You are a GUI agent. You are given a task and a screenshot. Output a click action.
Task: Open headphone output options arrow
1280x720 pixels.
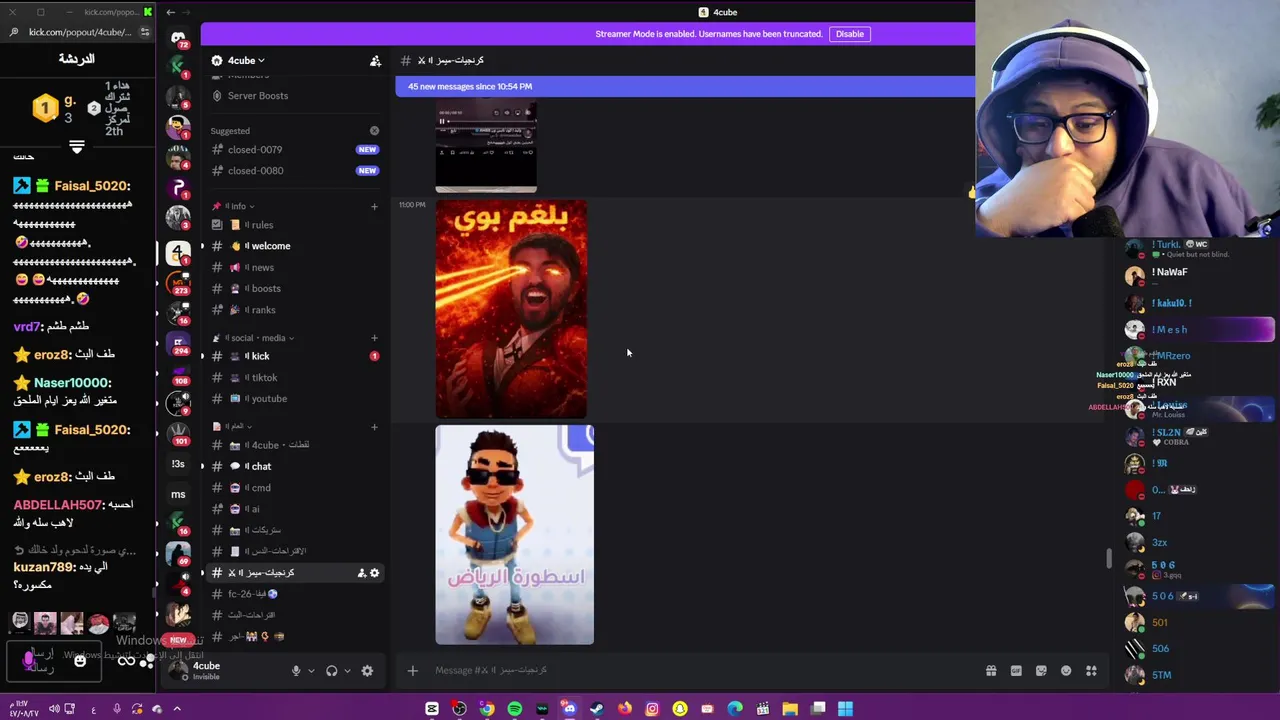[347, 671]
